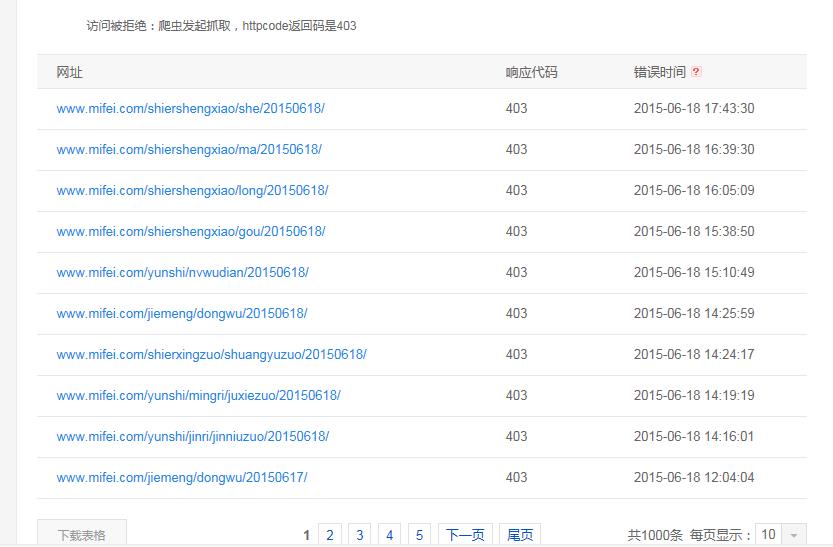Click the help icon beside 错误时间
The image size is (833, 547).
(696, 72)
